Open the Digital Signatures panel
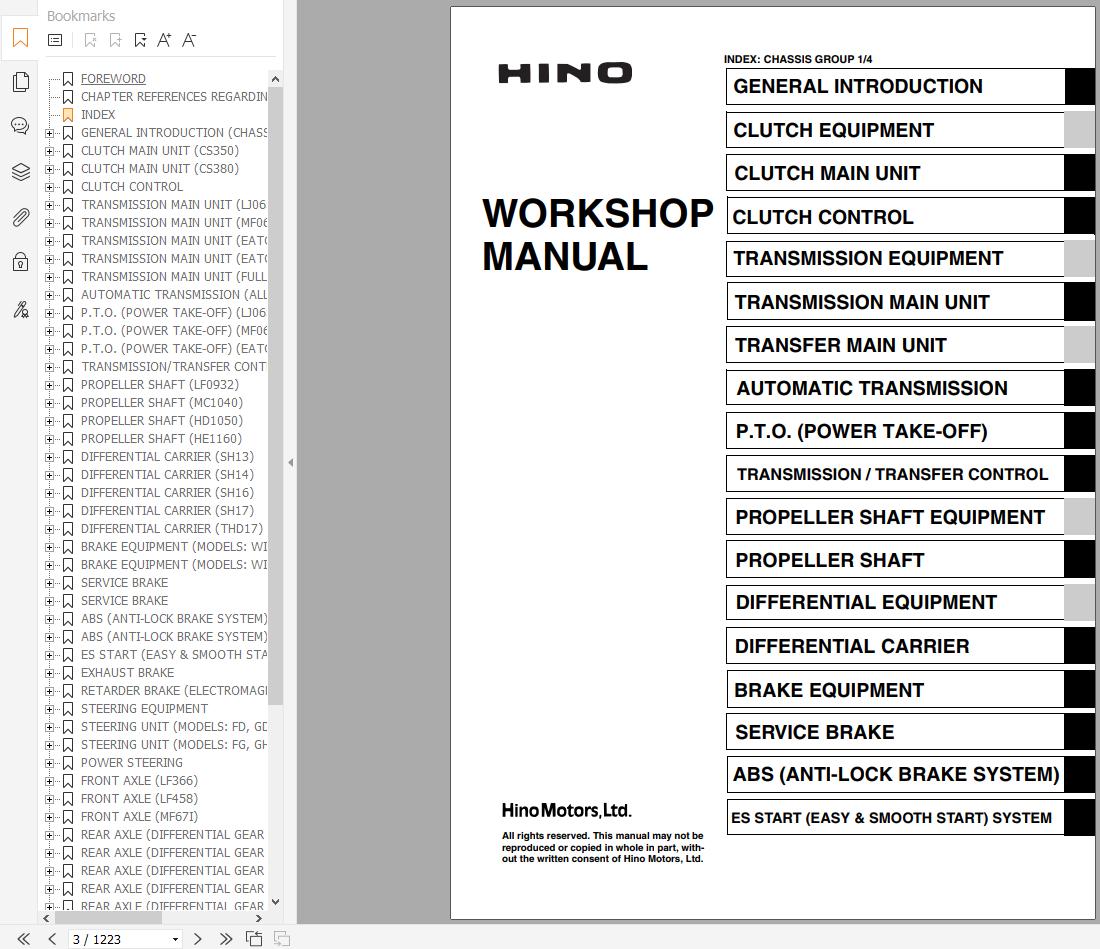This screenshot has height=949, width=1100. click(x=20, y=310)
